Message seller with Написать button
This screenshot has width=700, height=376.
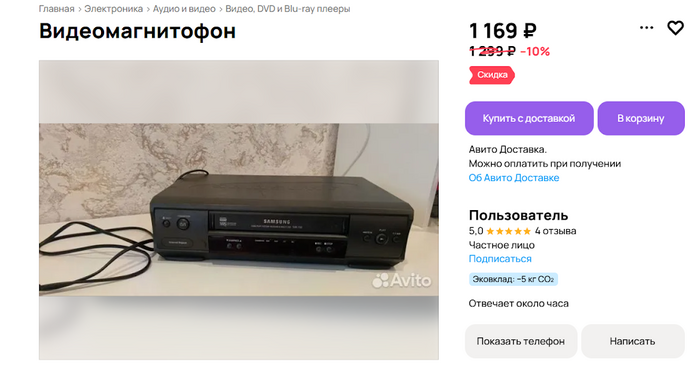[633, 341]
